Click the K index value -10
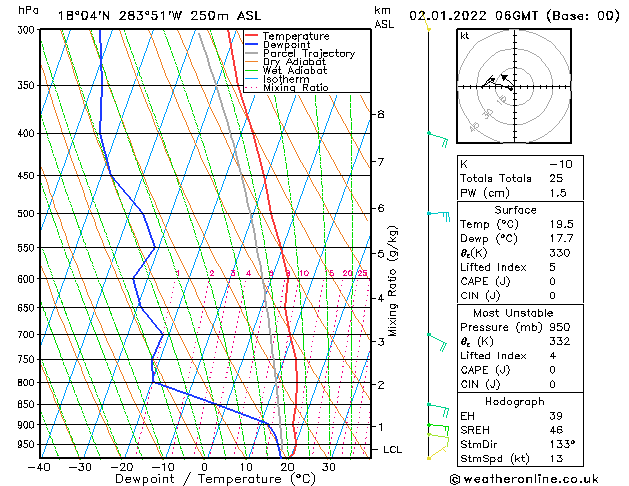629x486 pixels. 561,164
